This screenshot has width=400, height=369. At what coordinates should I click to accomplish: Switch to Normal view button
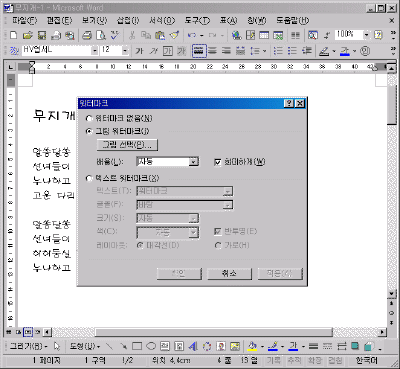click(9, 332)
